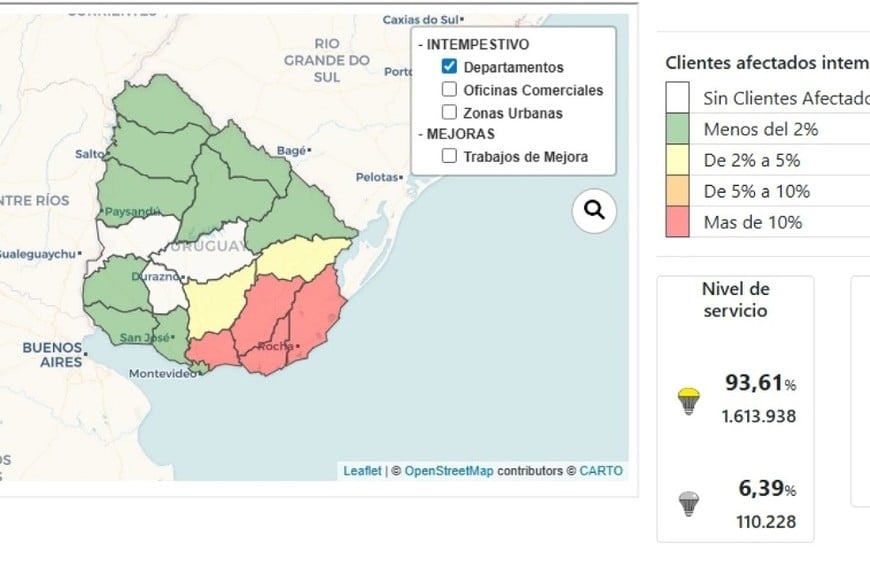
Task: Select the green 'Menos del 2%' swatch
Action: pos(676,129)
